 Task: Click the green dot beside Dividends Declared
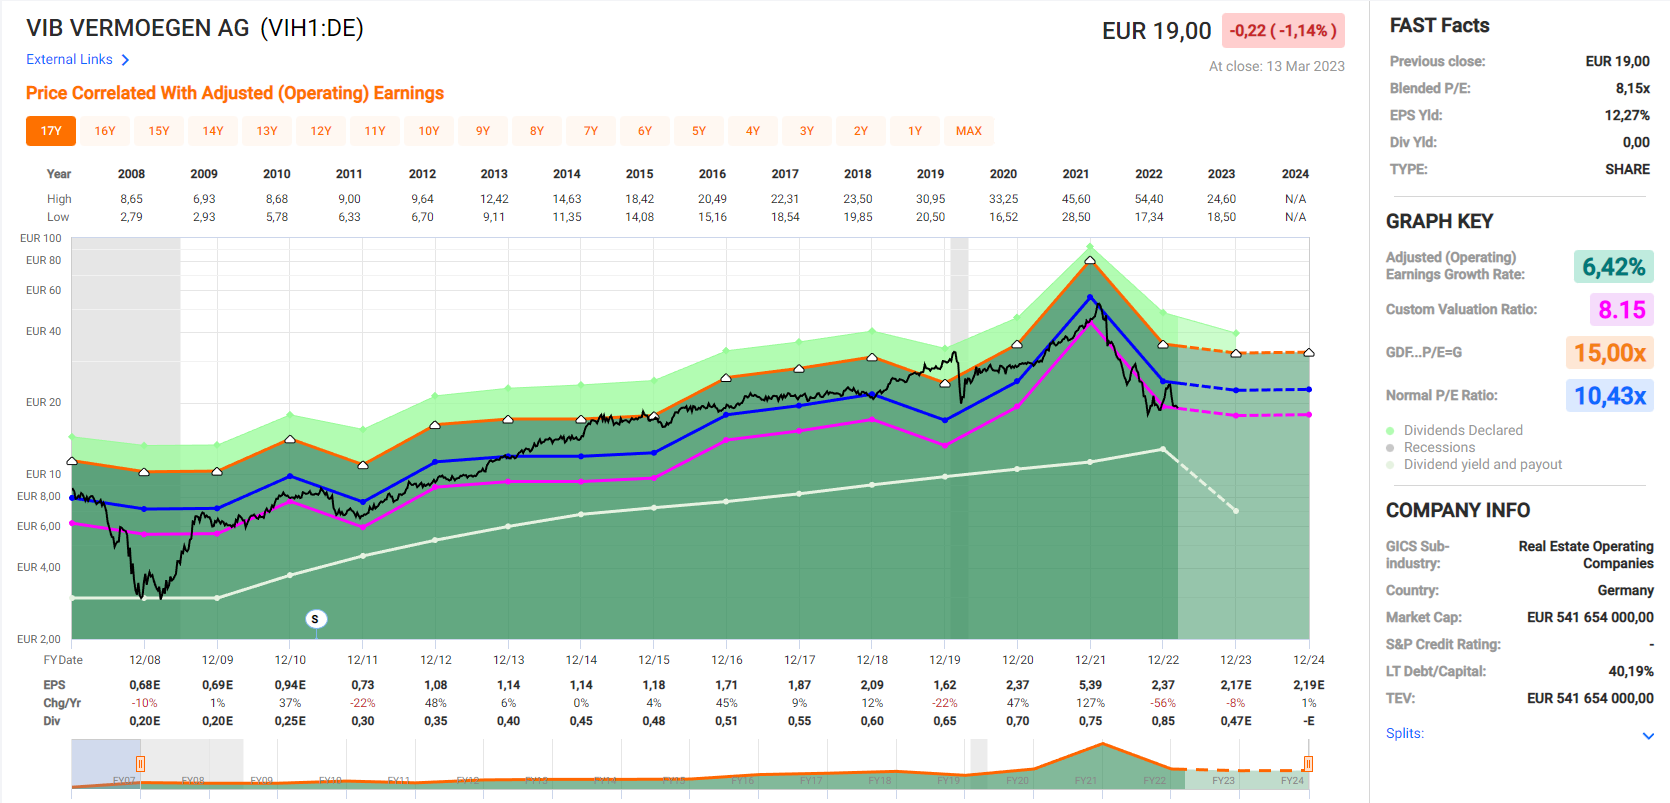click(1390, 431)
